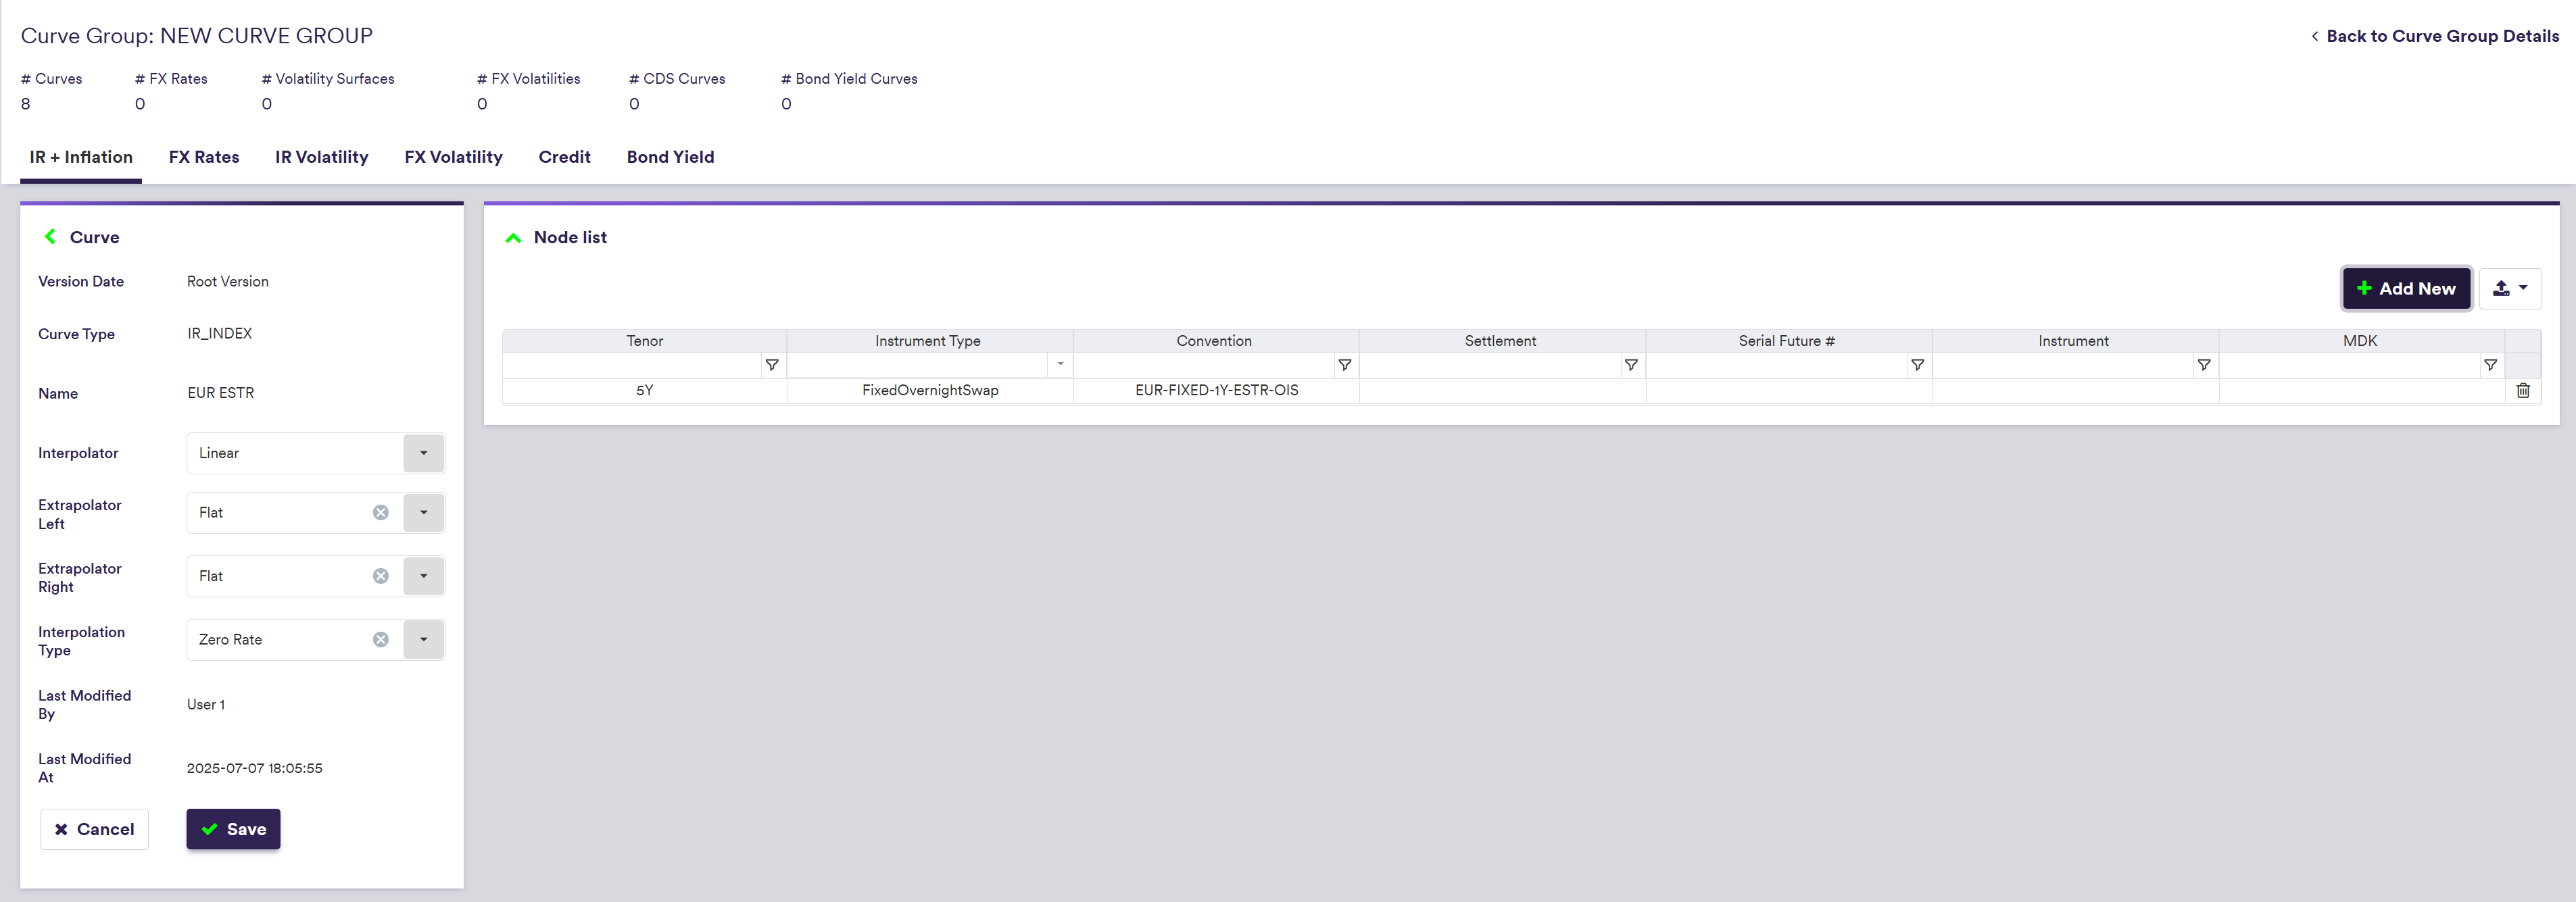Image resolution: width=2576 pixels, height=902 pixels.
Task: Open the Interpolator dropdown
Action: click(x=423, y=453)
